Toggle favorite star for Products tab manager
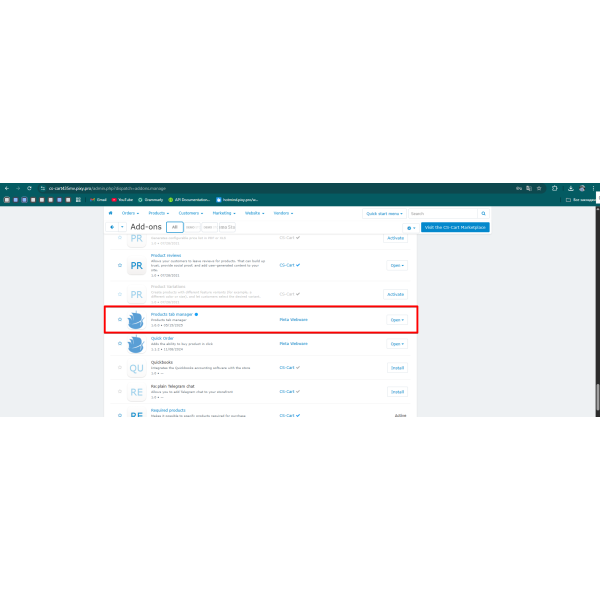 click(x=120, y=320)
